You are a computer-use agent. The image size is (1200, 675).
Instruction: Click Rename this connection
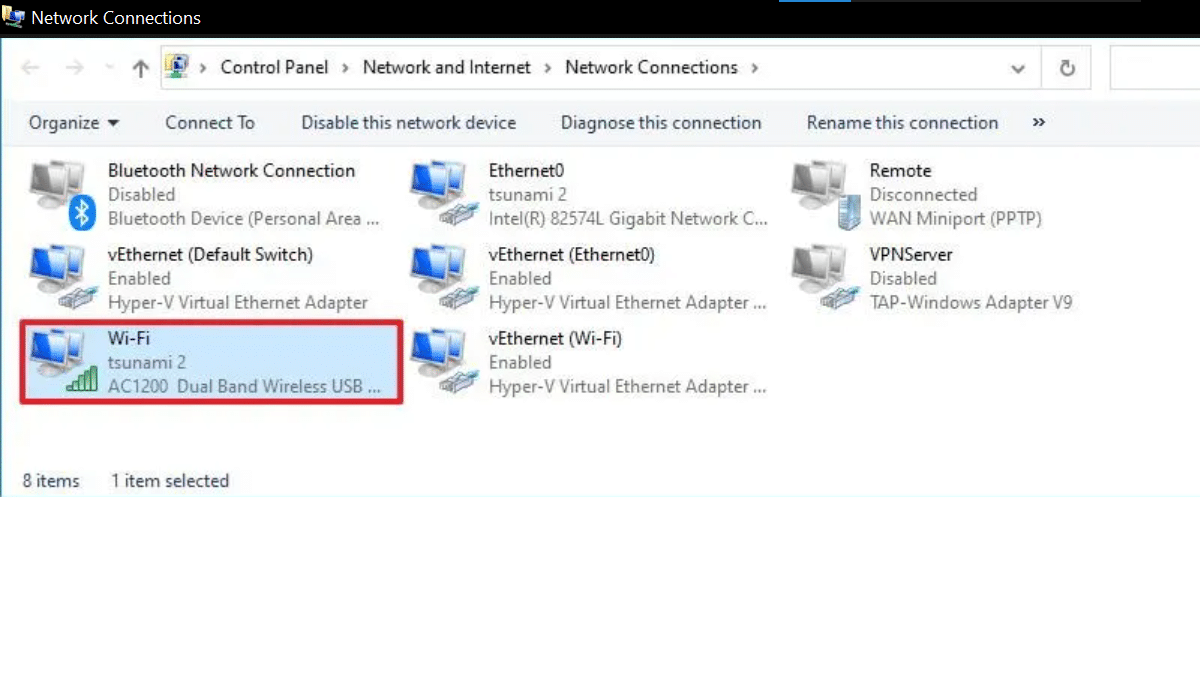coord(902,123)
